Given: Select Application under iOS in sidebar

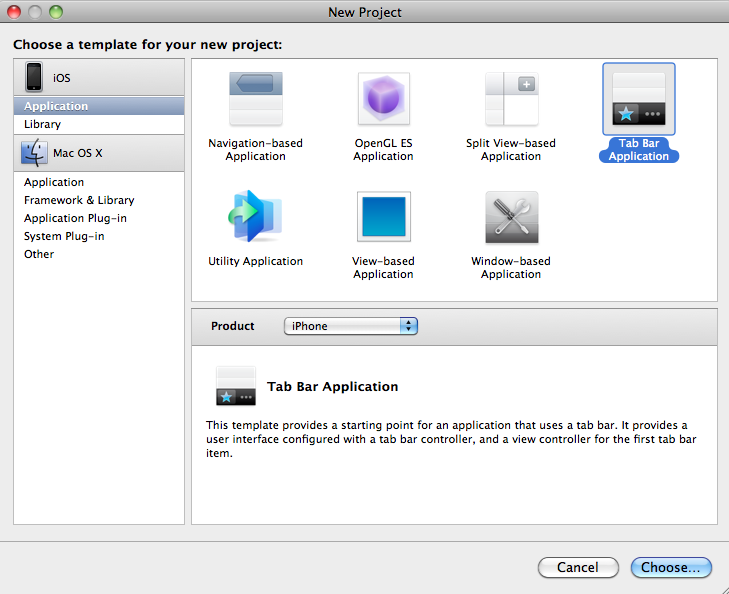Looking at the screenshot, I should (x=99, y=106).
